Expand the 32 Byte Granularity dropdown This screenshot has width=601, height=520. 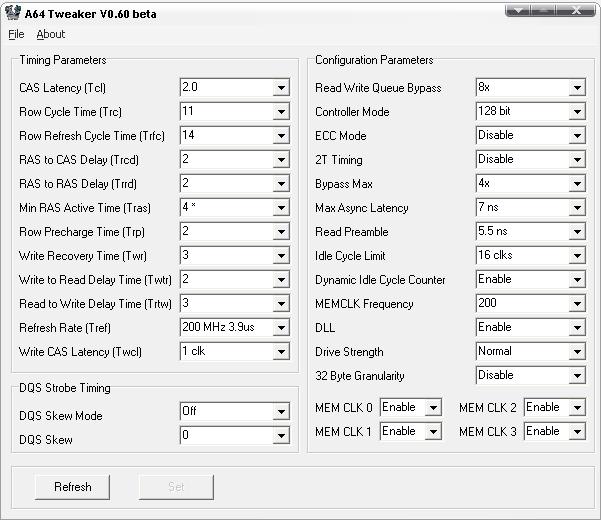click(x=531, y=375)
